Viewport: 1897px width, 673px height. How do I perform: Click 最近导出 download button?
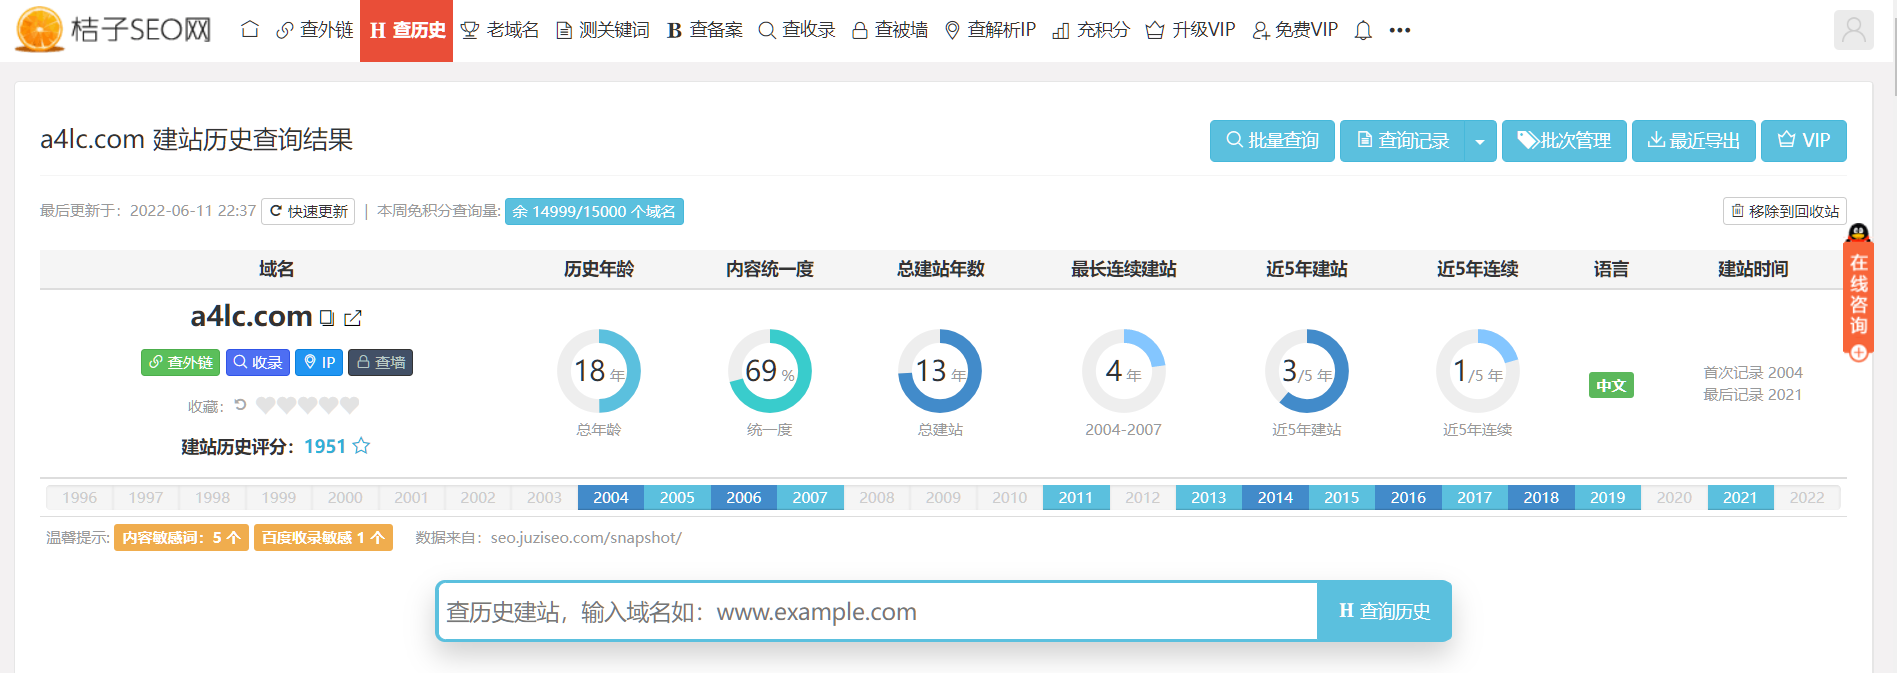tap(1694, 141)
